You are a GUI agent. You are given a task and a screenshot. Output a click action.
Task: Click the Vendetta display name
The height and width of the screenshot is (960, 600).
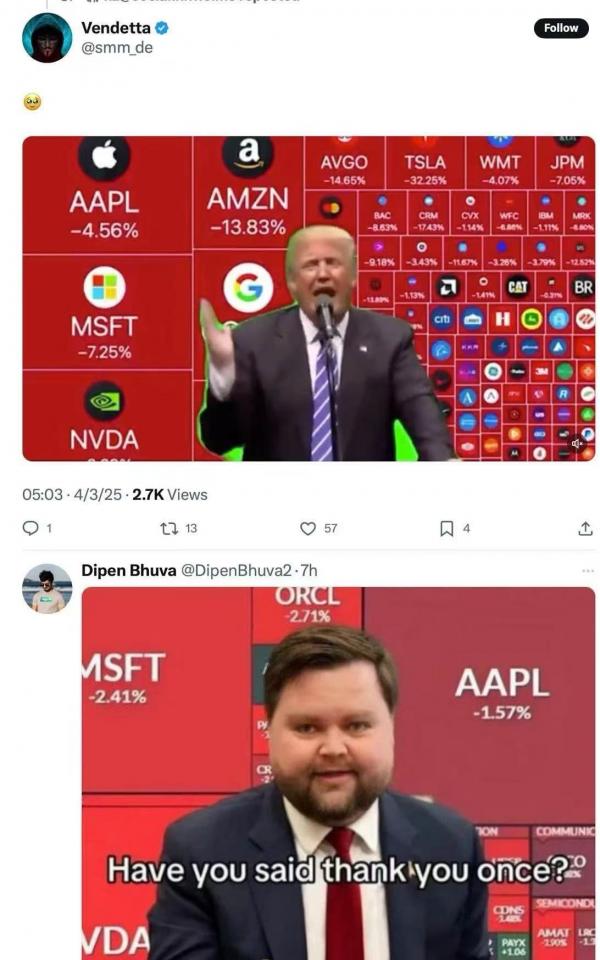(x=116, y=28)
